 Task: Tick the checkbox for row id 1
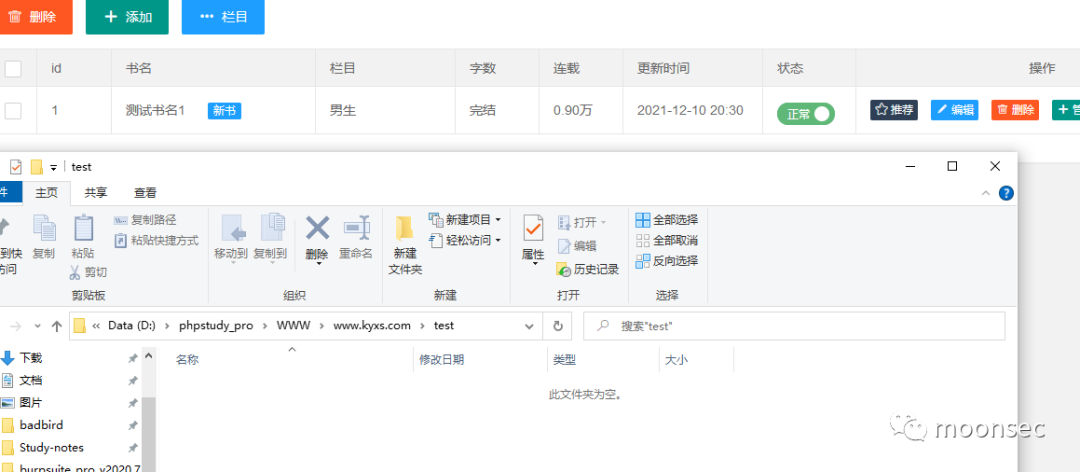[13, 110]
